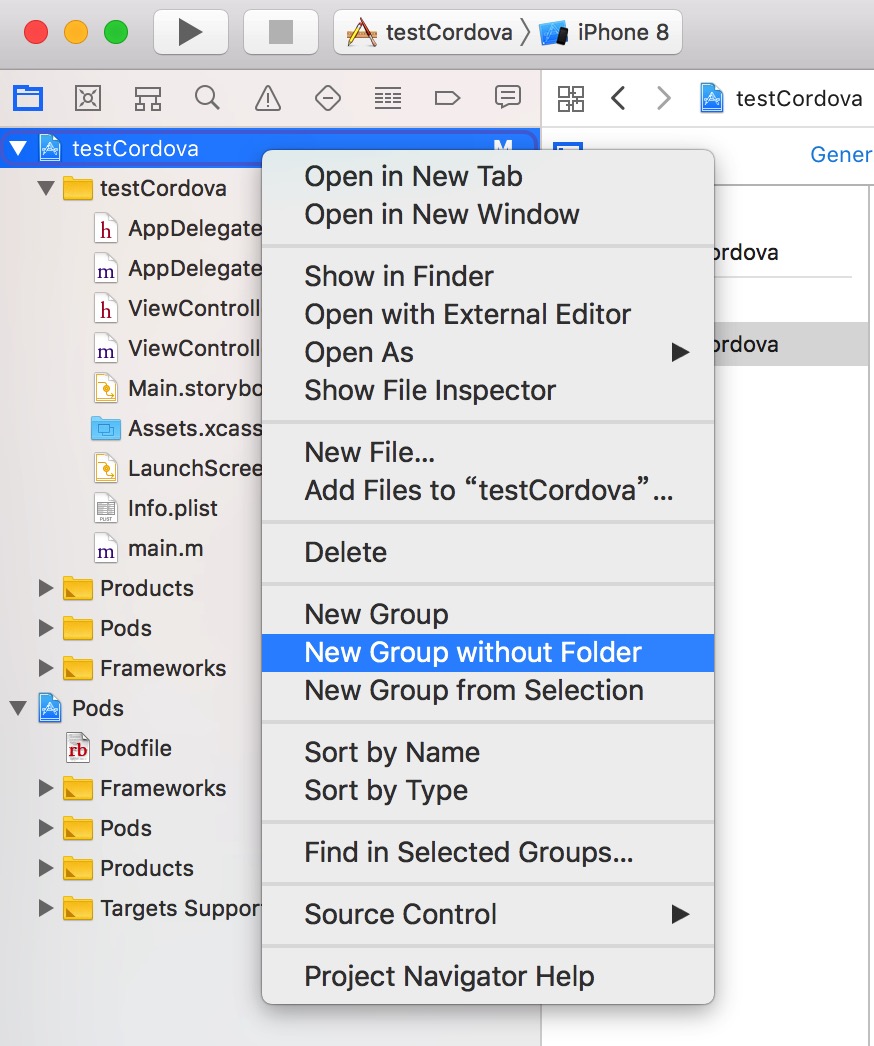Viewport: 874px width, 1046px height.
Task: Click testCordova in the editor jump bar
Action: [x=781, y=99]
